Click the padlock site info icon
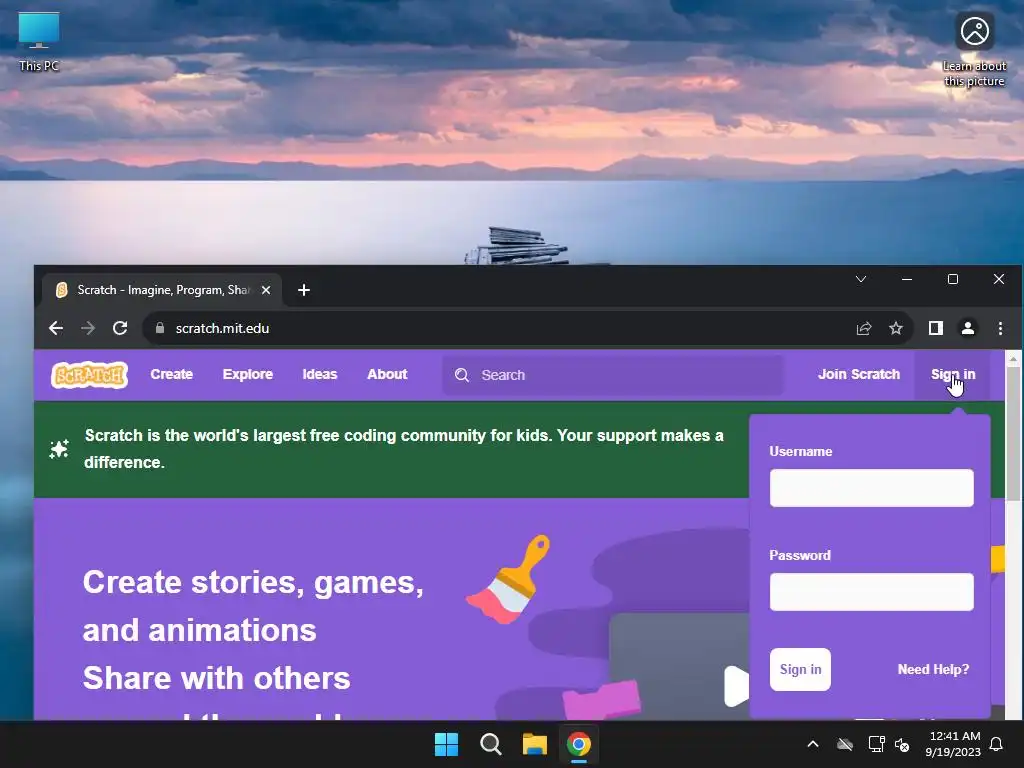The width and height of the screenshot is (1024, 768). [160, 328]
